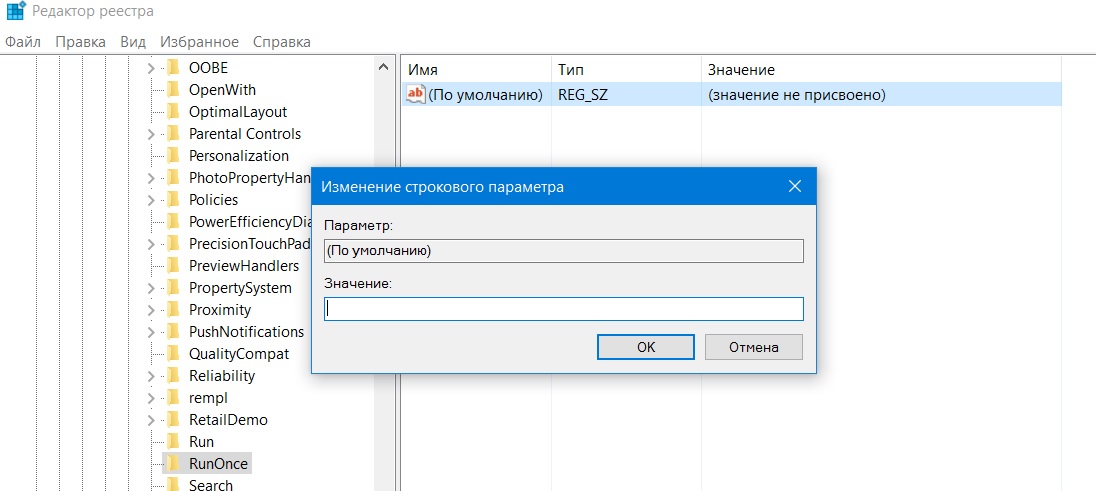Click the Run folder icon
Viewport: 1096px width, 491px height.
click(x=172, y=442)
